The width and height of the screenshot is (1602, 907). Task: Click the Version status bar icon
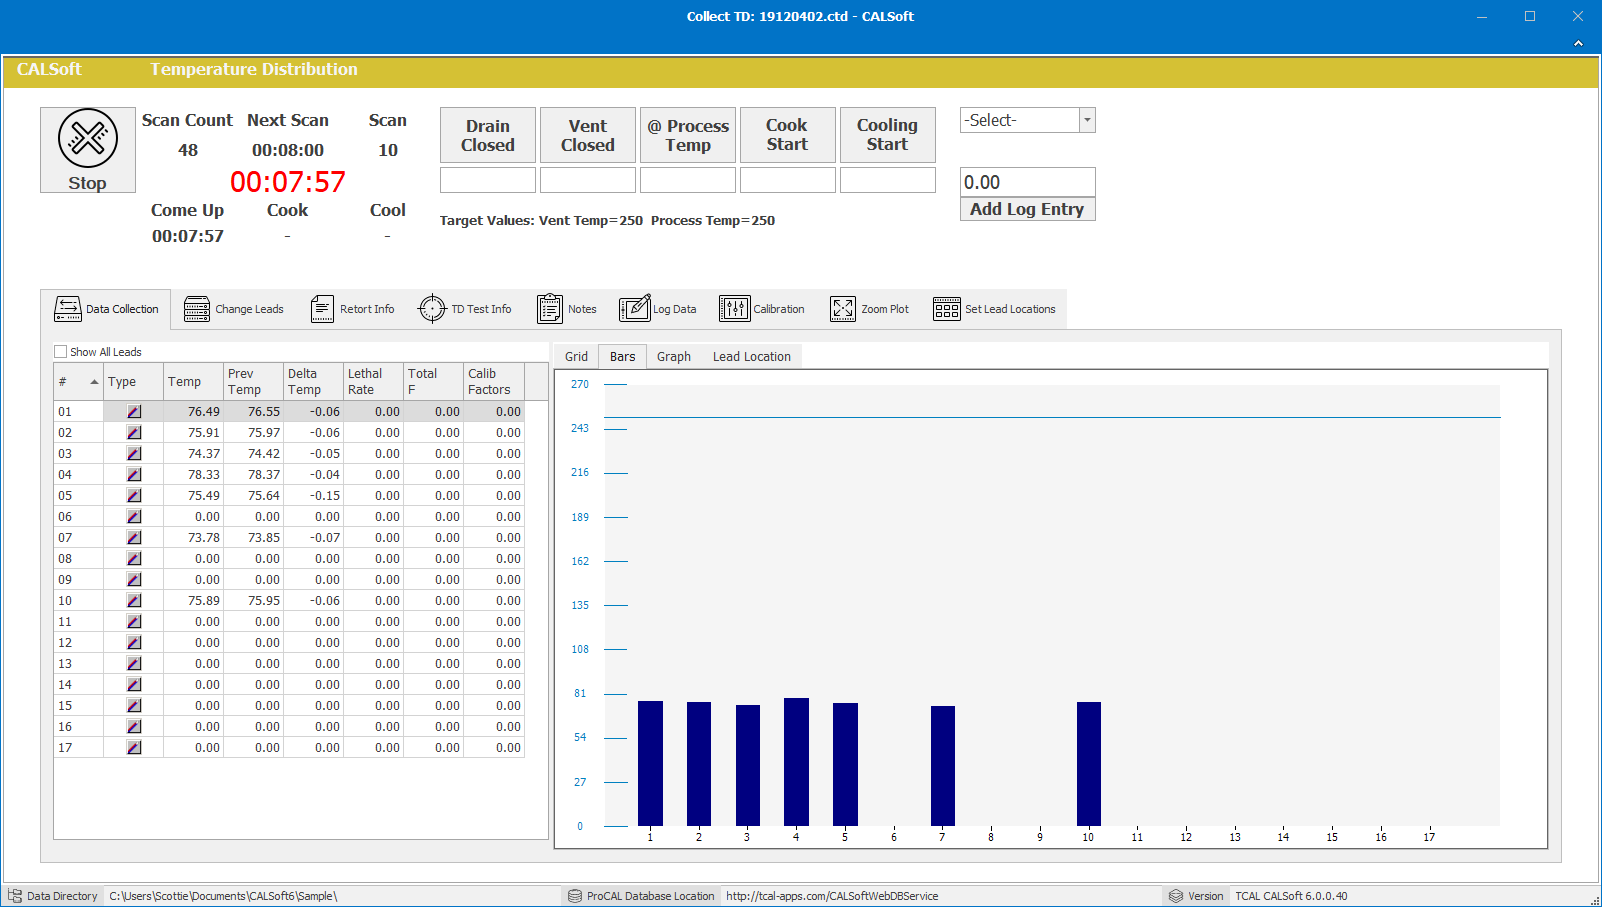(x=1176, y=896)
